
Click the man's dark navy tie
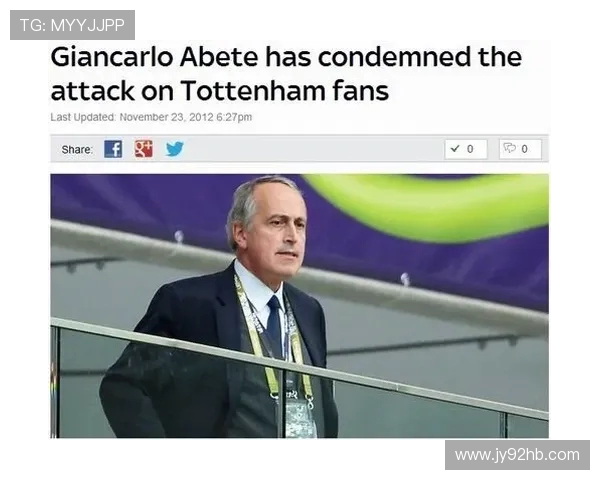pyautogui.click(x=275, y=325)
